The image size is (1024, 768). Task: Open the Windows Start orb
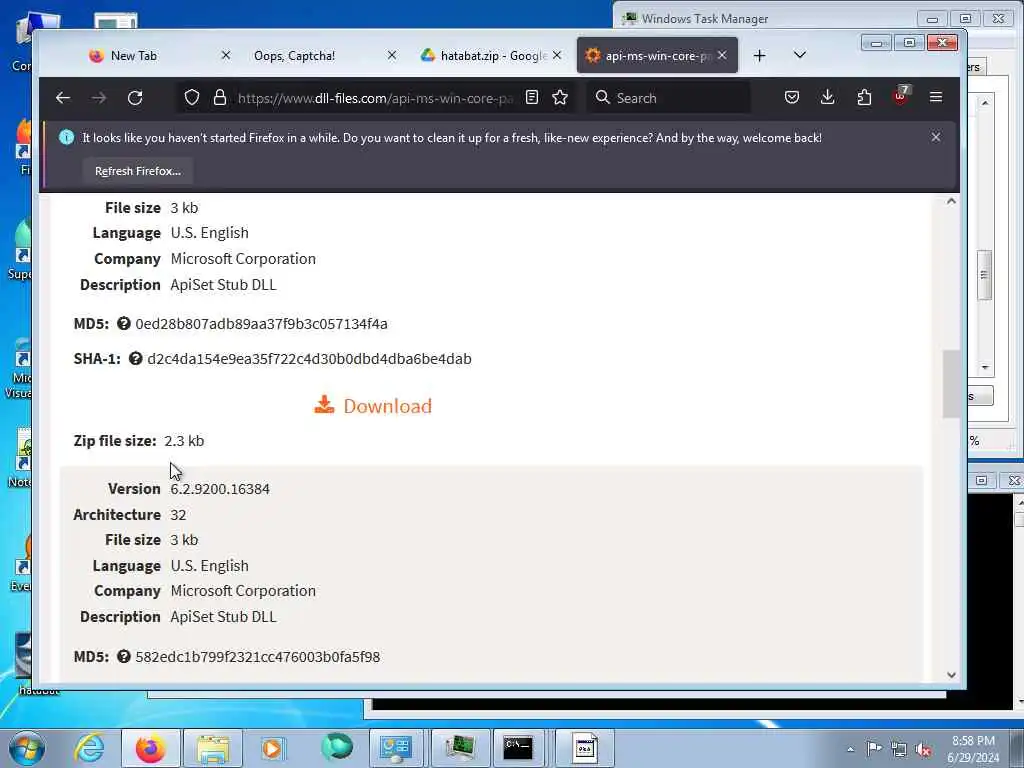pyautogui.click(x=27, y=748)
